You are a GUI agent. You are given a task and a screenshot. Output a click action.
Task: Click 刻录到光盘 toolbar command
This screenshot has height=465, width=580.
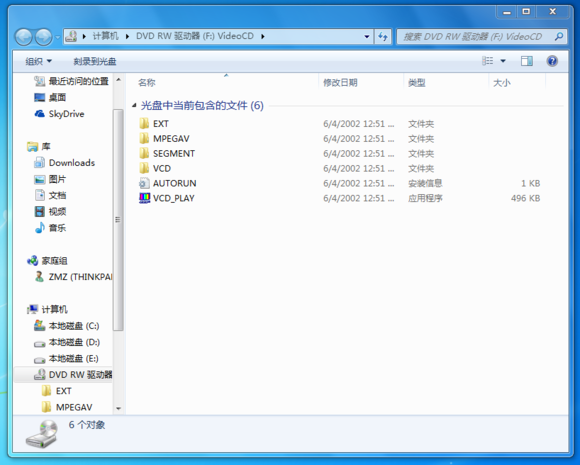(x=95, y=61)
